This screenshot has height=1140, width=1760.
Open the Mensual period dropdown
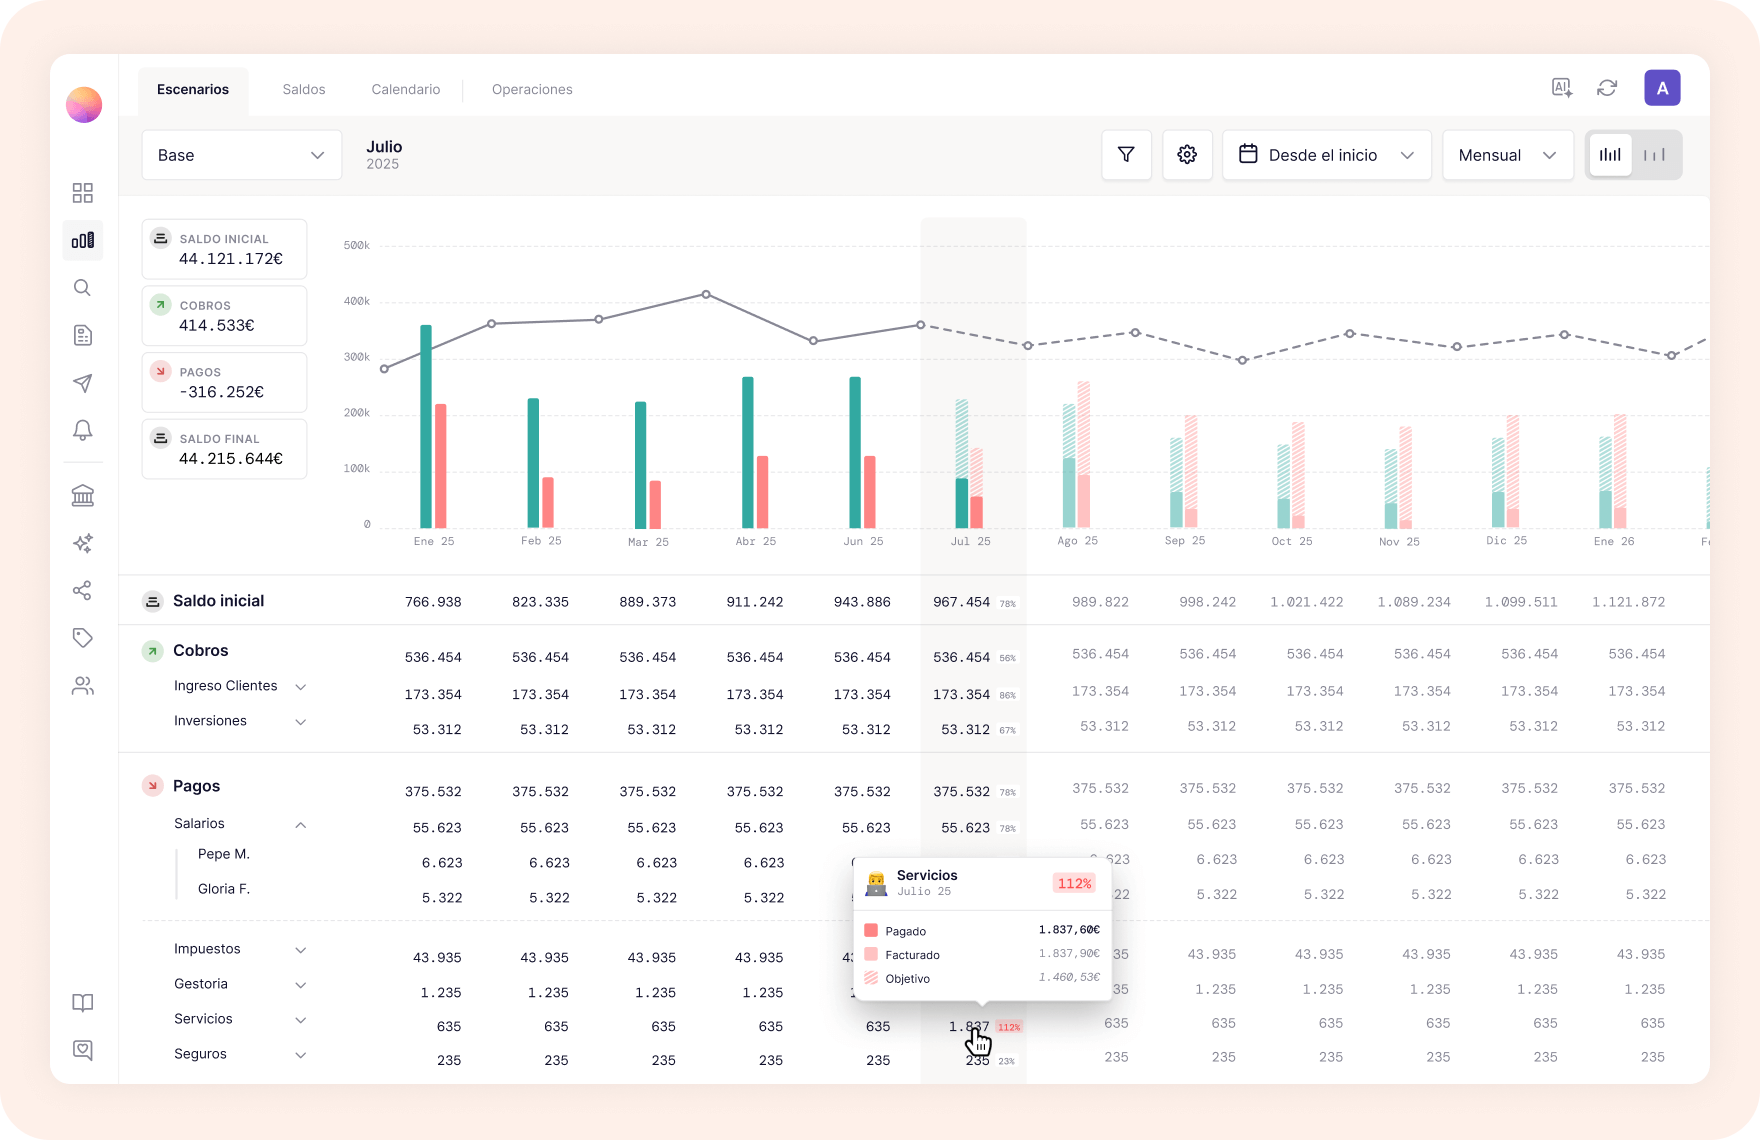click(x=1508, y=155)
